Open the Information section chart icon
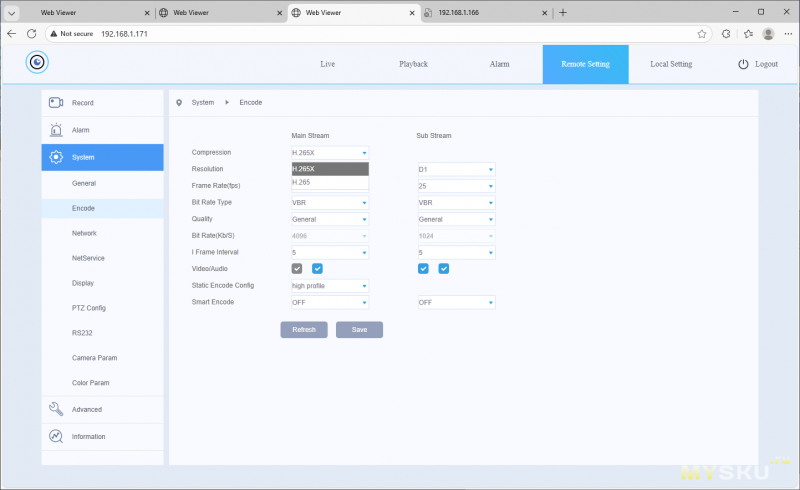 click(x=56, y=436)
